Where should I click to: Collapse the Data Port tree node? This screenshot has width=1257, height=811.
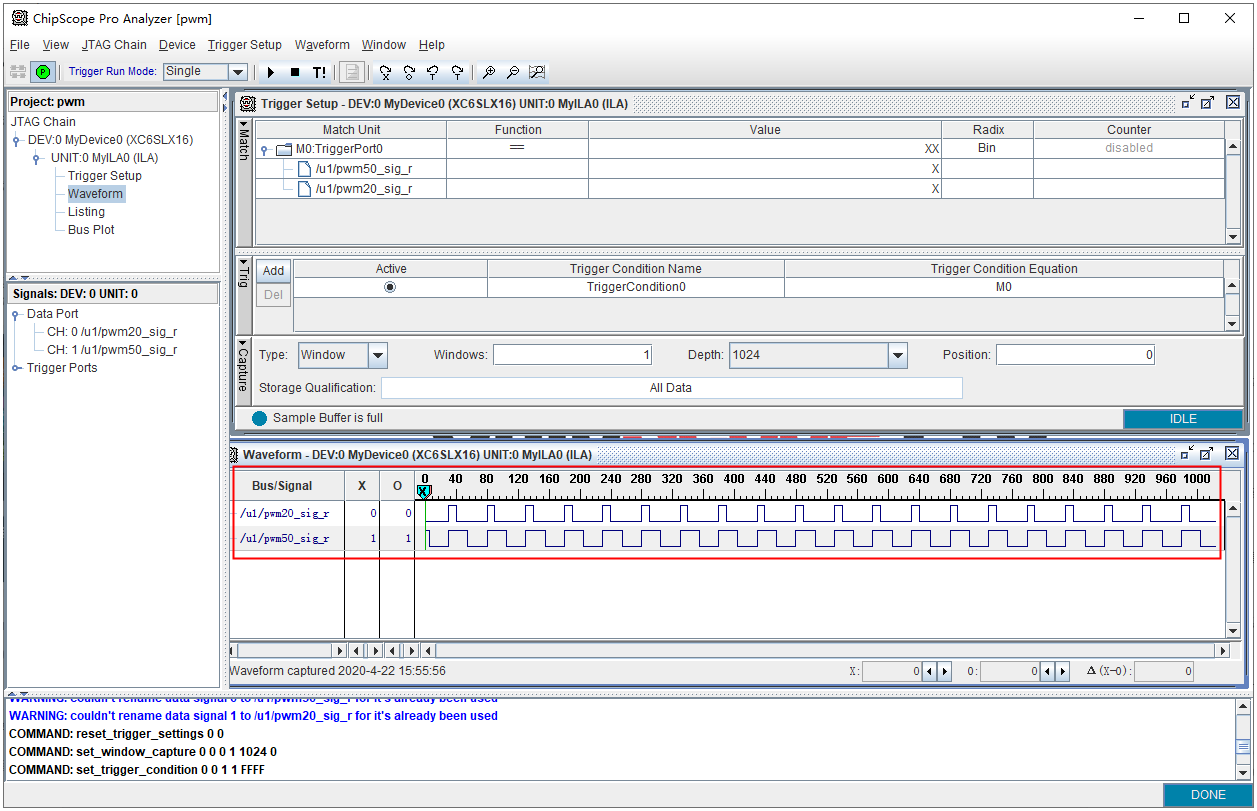pyautogui.click(x=16, y=315)
